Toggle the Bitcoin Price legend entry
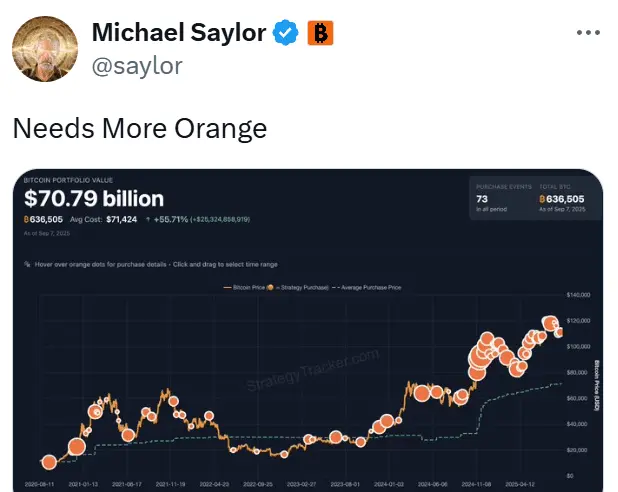 [244, 287]
